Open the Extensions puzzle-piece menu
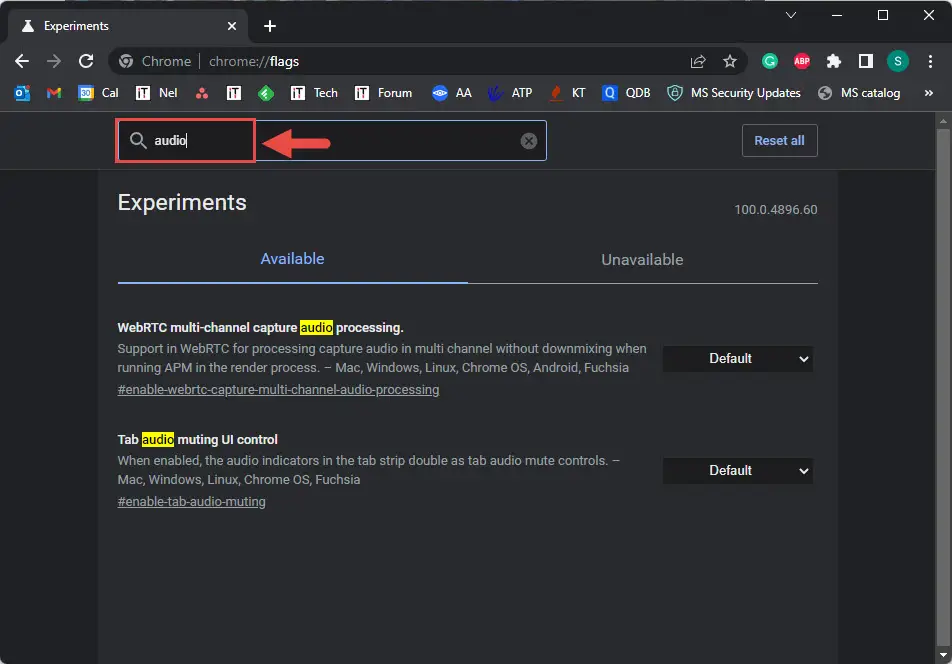Image resolution: width=952 pixels, height=664 pixels. click(x=834, y=61)
